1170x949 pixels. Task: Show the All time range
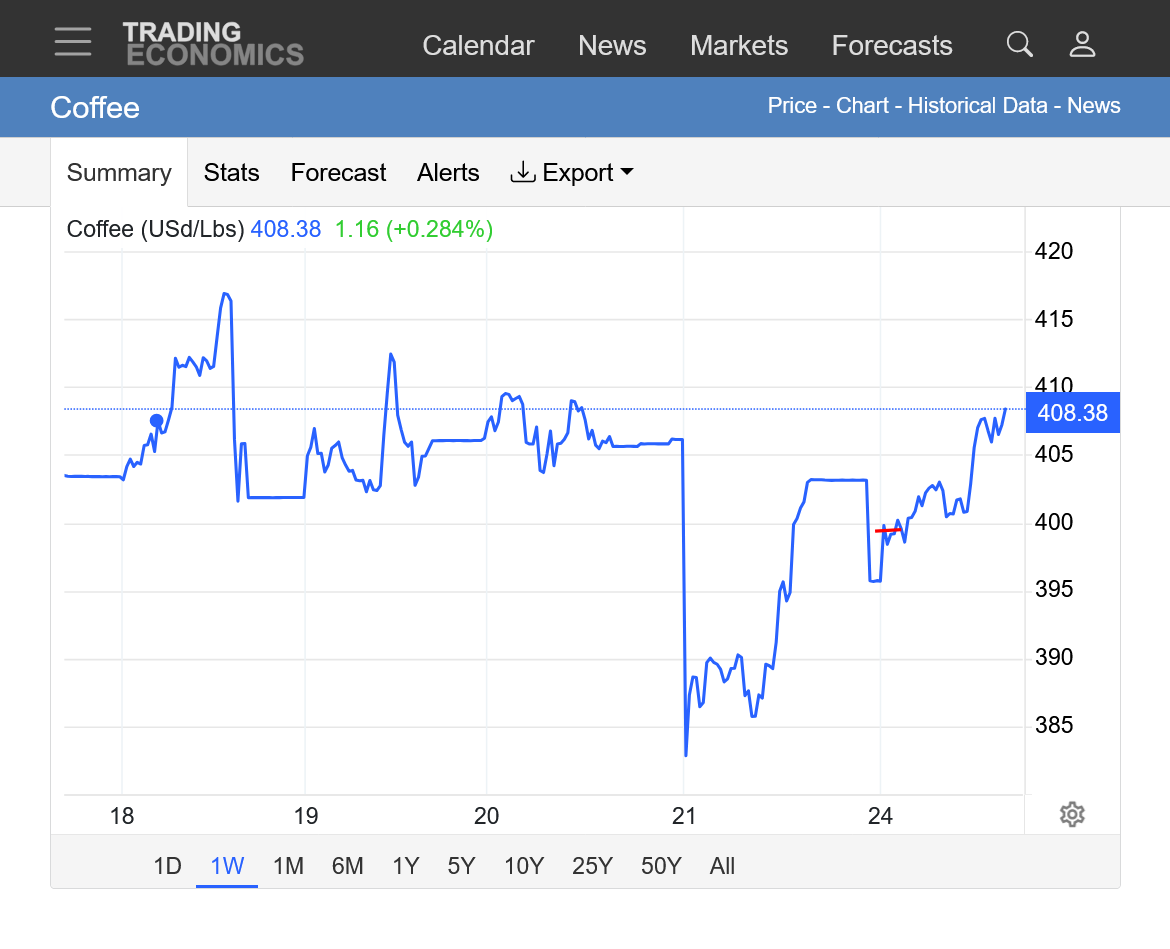pyautogui.click(x=722, y=866)
